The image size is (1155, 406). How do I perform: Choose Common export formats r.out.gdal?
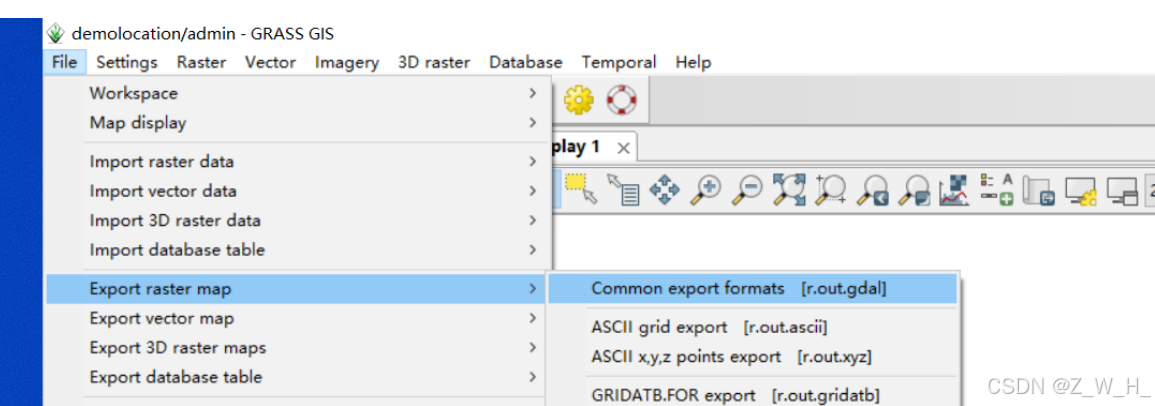click(x=753, y=289)
